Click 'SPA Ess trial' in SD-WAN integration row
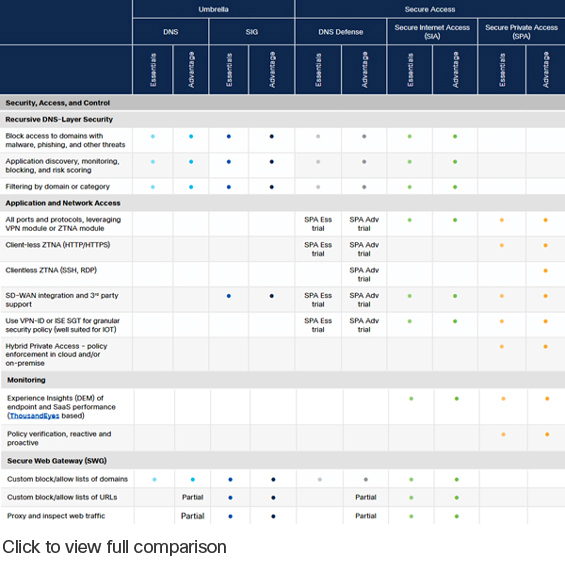565x569 pixels. click(318, 300)
